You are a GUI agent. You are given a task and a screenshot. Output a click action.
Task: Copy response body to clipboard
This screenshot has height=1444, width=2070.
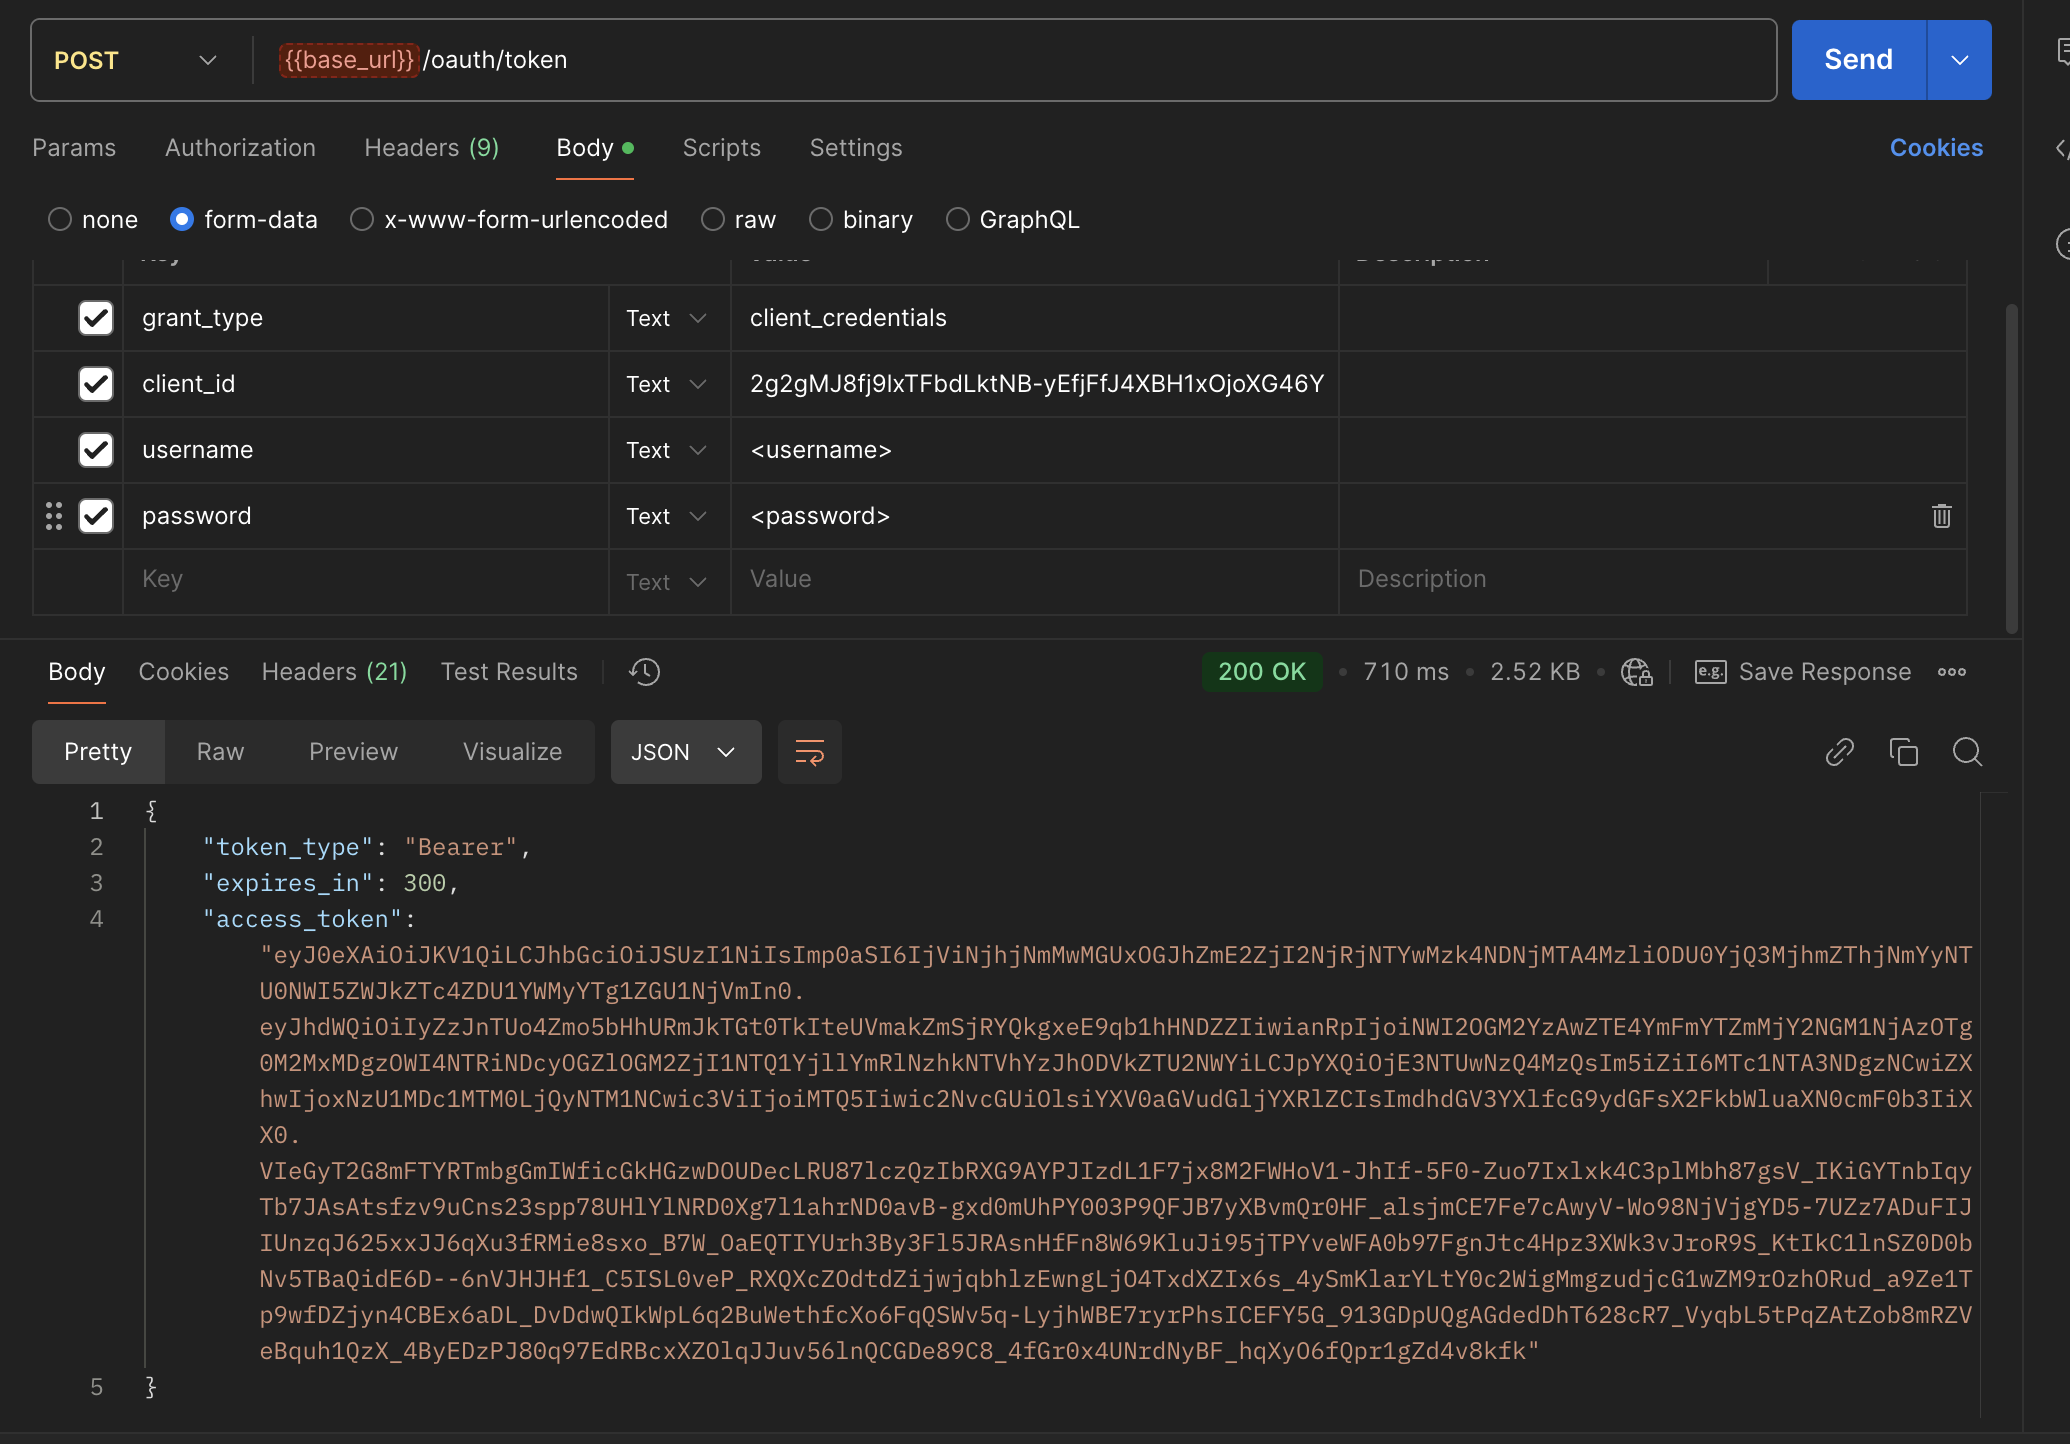pyautogui.click(x=1903, y=752)
